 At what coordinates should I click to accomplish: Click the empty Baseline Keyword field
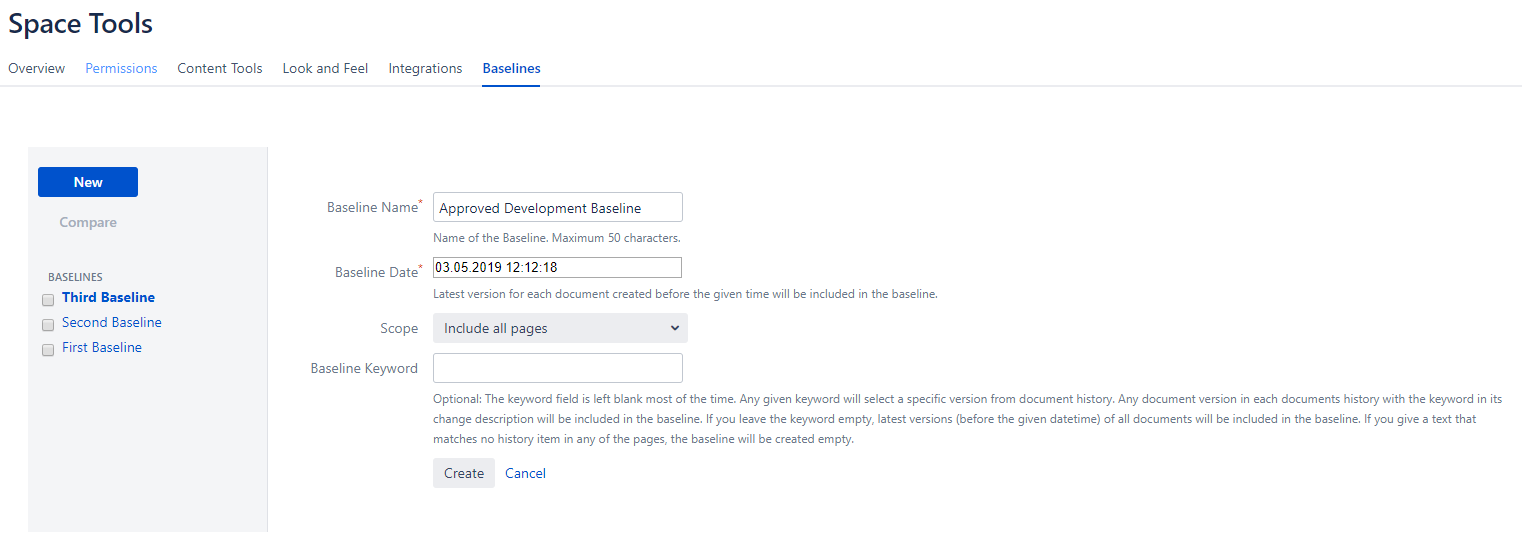(x=557, y=368)
